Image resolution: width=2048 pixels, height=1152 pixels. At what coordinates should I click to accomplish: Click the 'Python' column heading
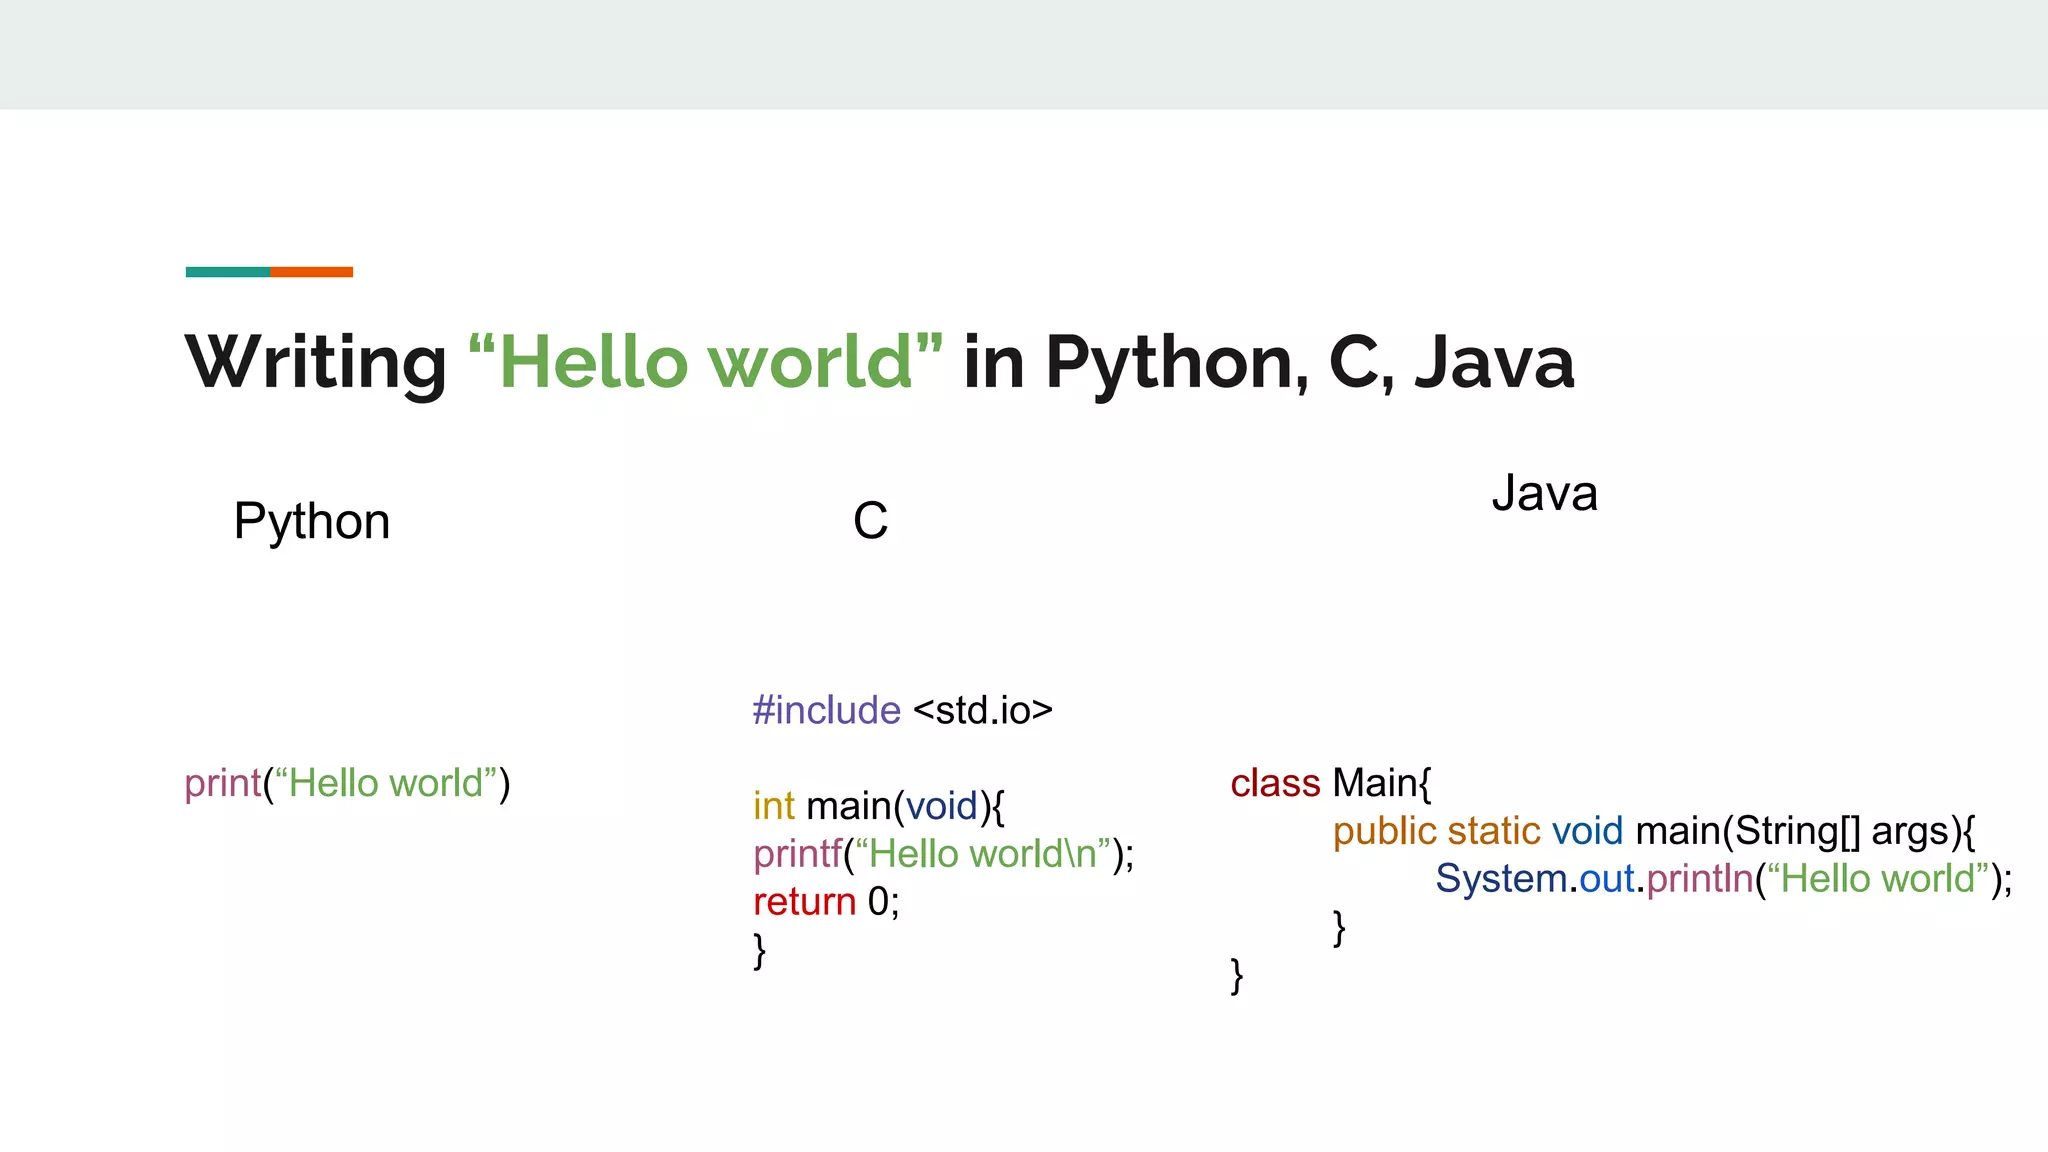coord(312,522)
